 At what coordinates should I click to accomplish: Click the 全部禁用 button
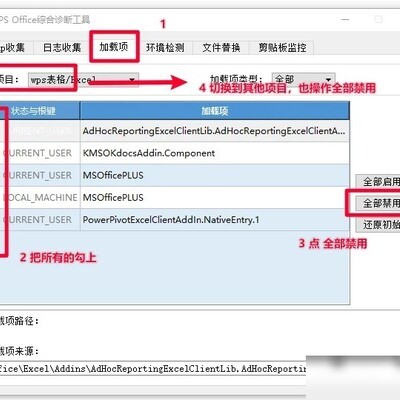378,203
